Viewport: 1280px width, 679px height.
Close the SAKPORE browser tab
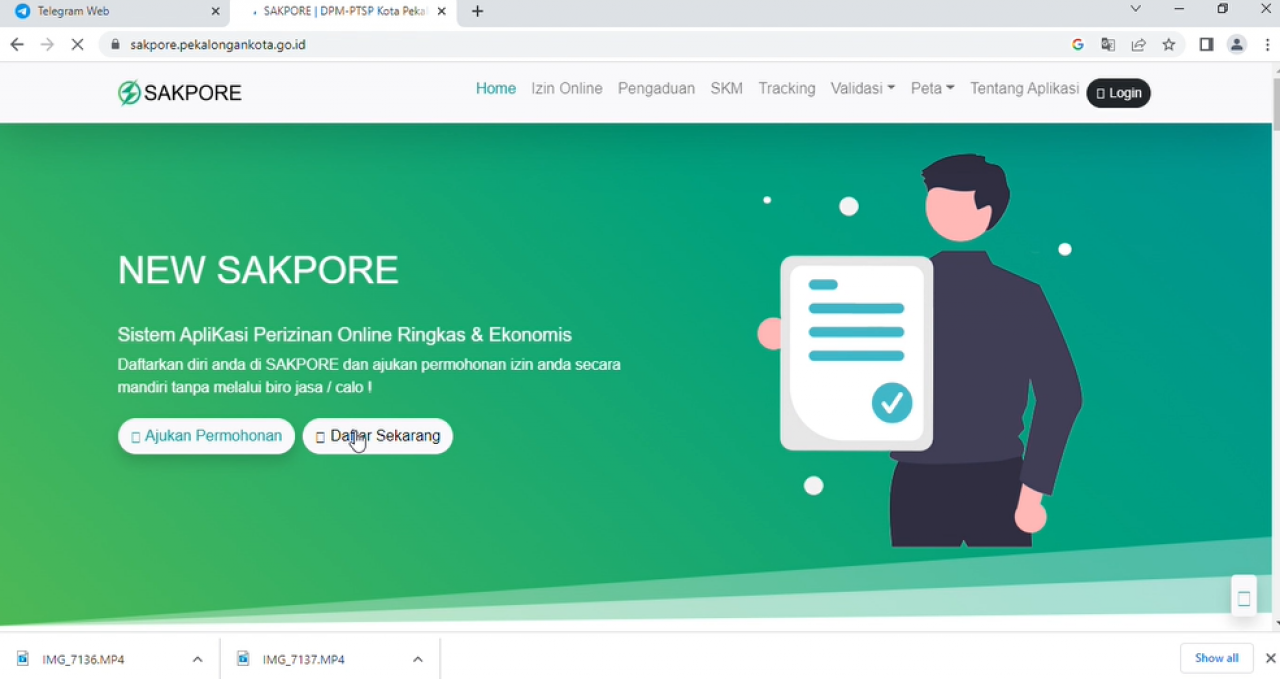tap(441, 11)
